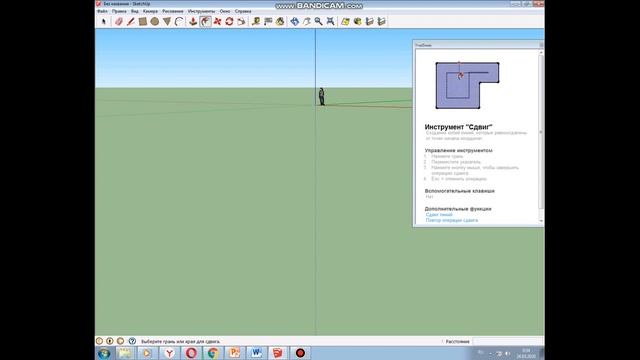The height and width of the screenshot is (360, 640).
Task: Switch to SketchUp taskbar button
Action: click(278, 353)
